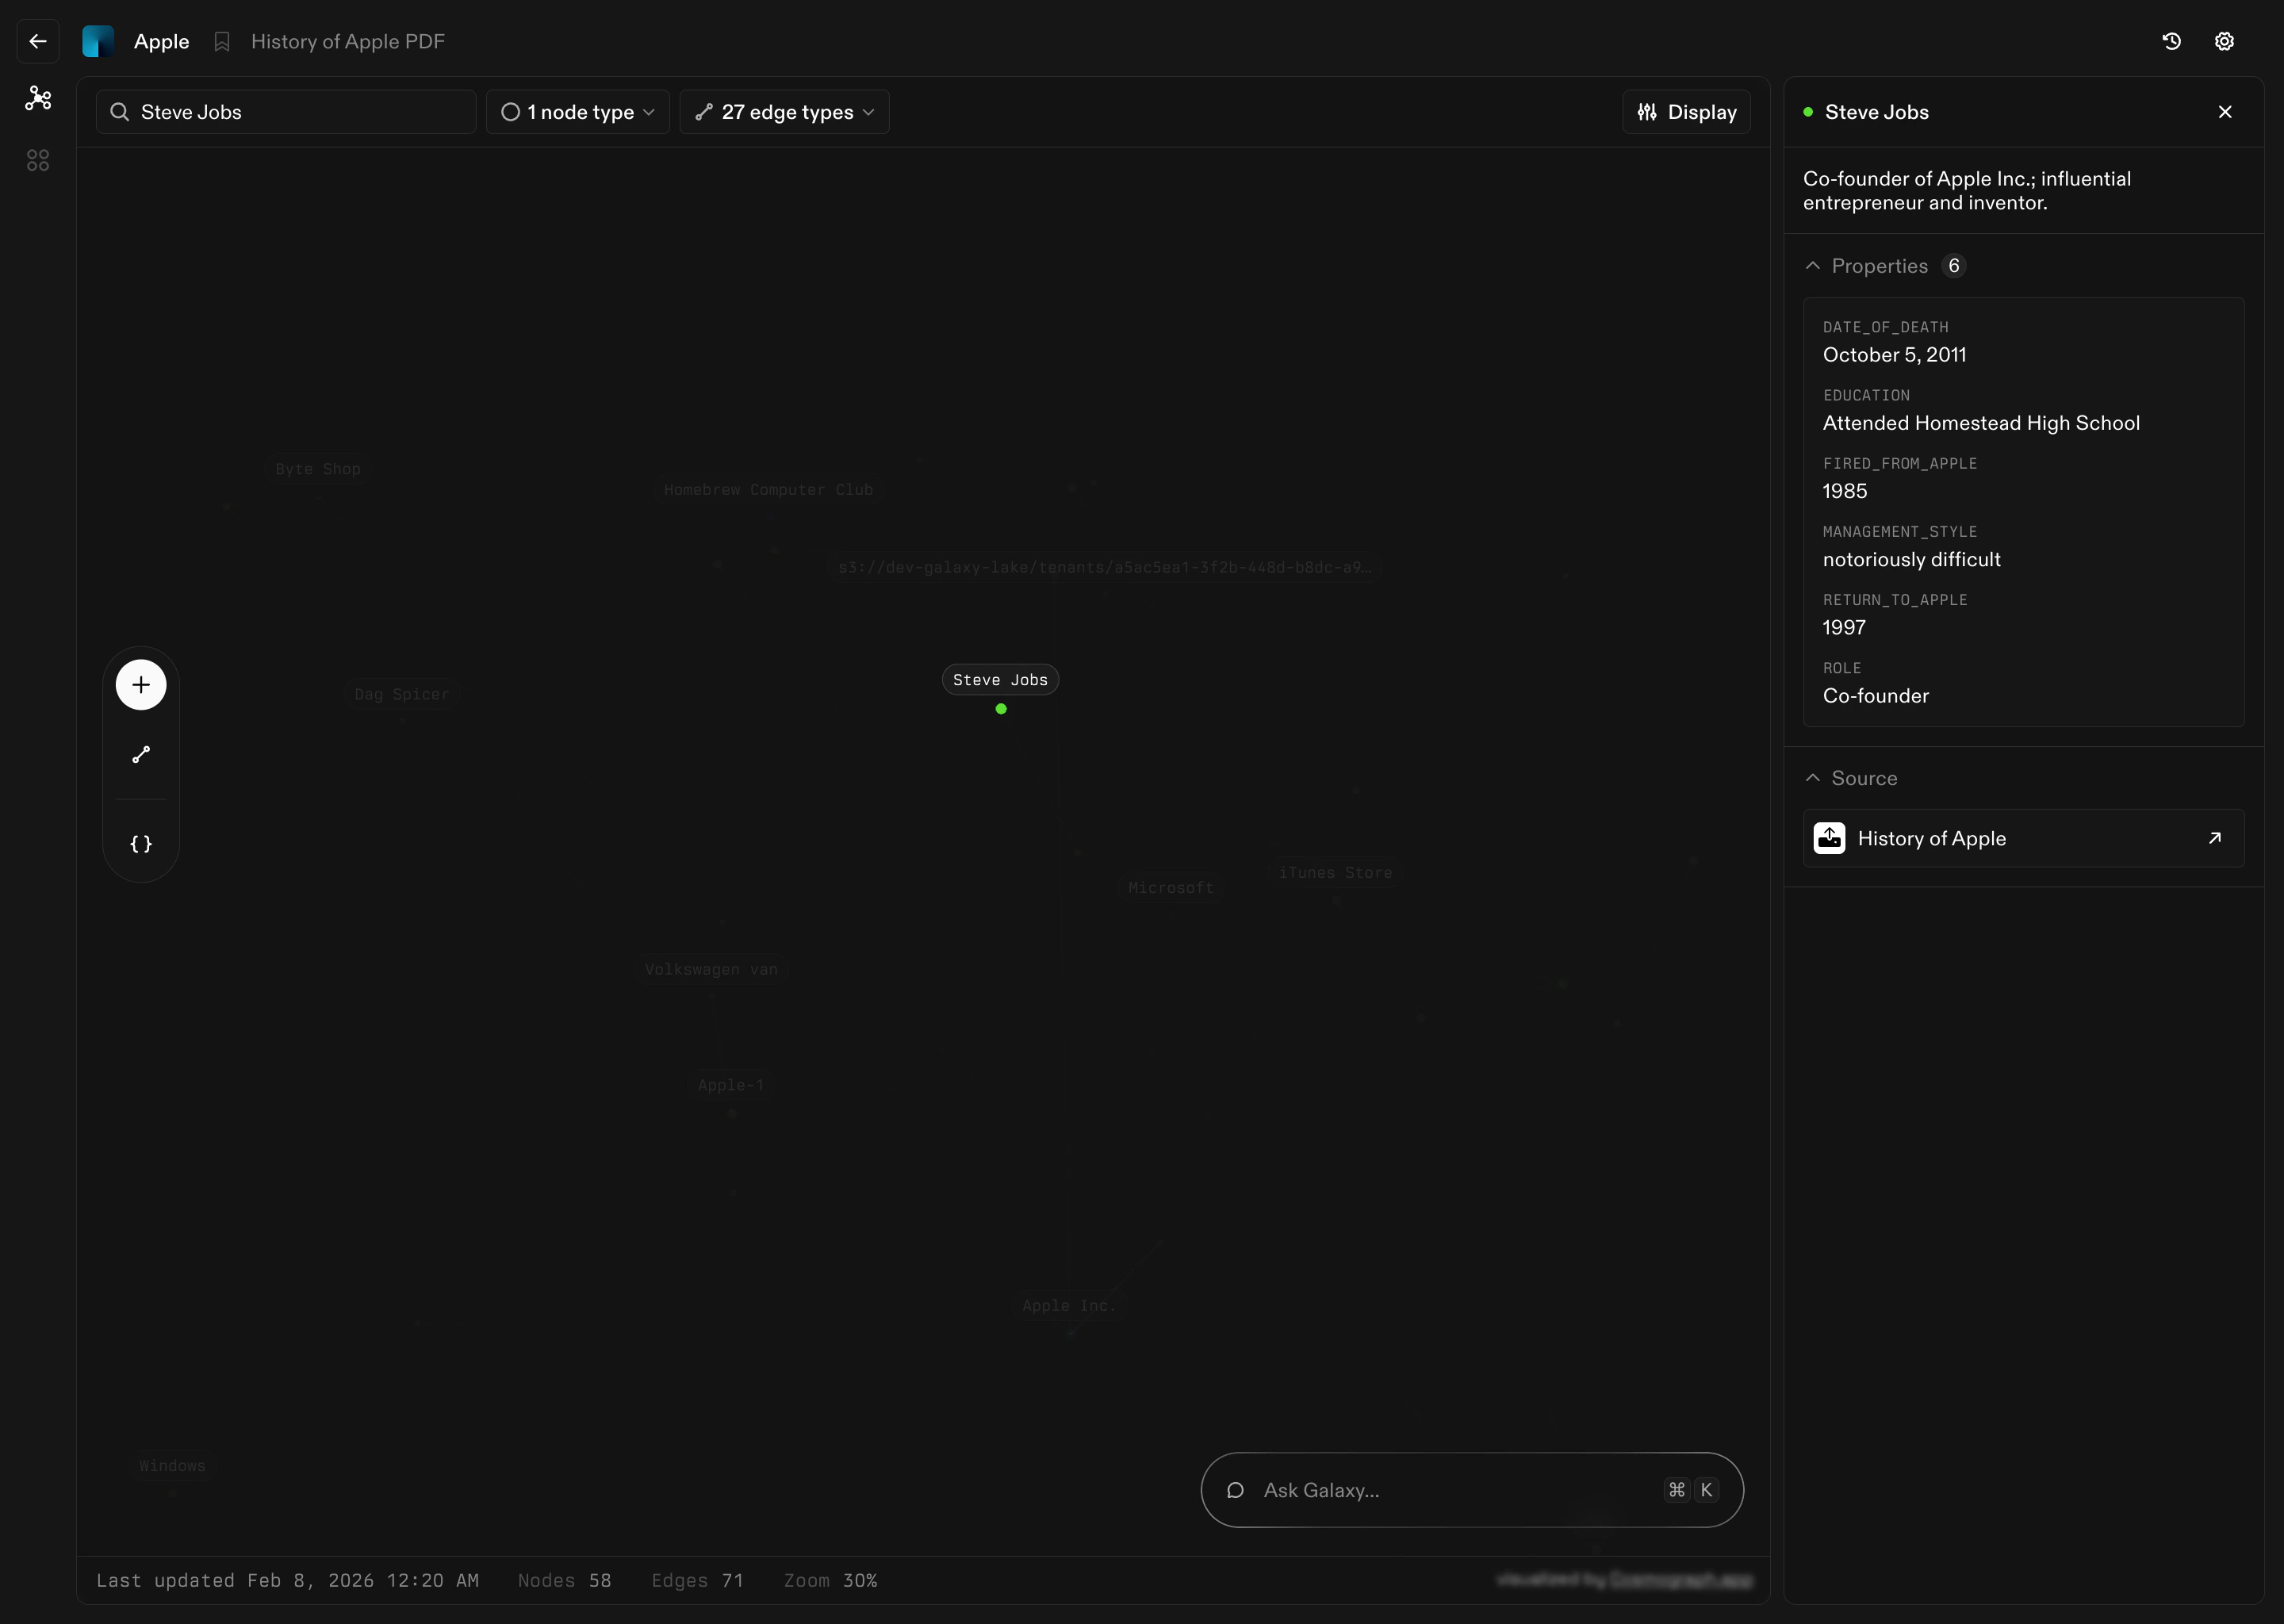2284x1624 pixels.
Task: Close the Steve Jobs details panel
Action: pyautogui.click(x=2225, y=112)
